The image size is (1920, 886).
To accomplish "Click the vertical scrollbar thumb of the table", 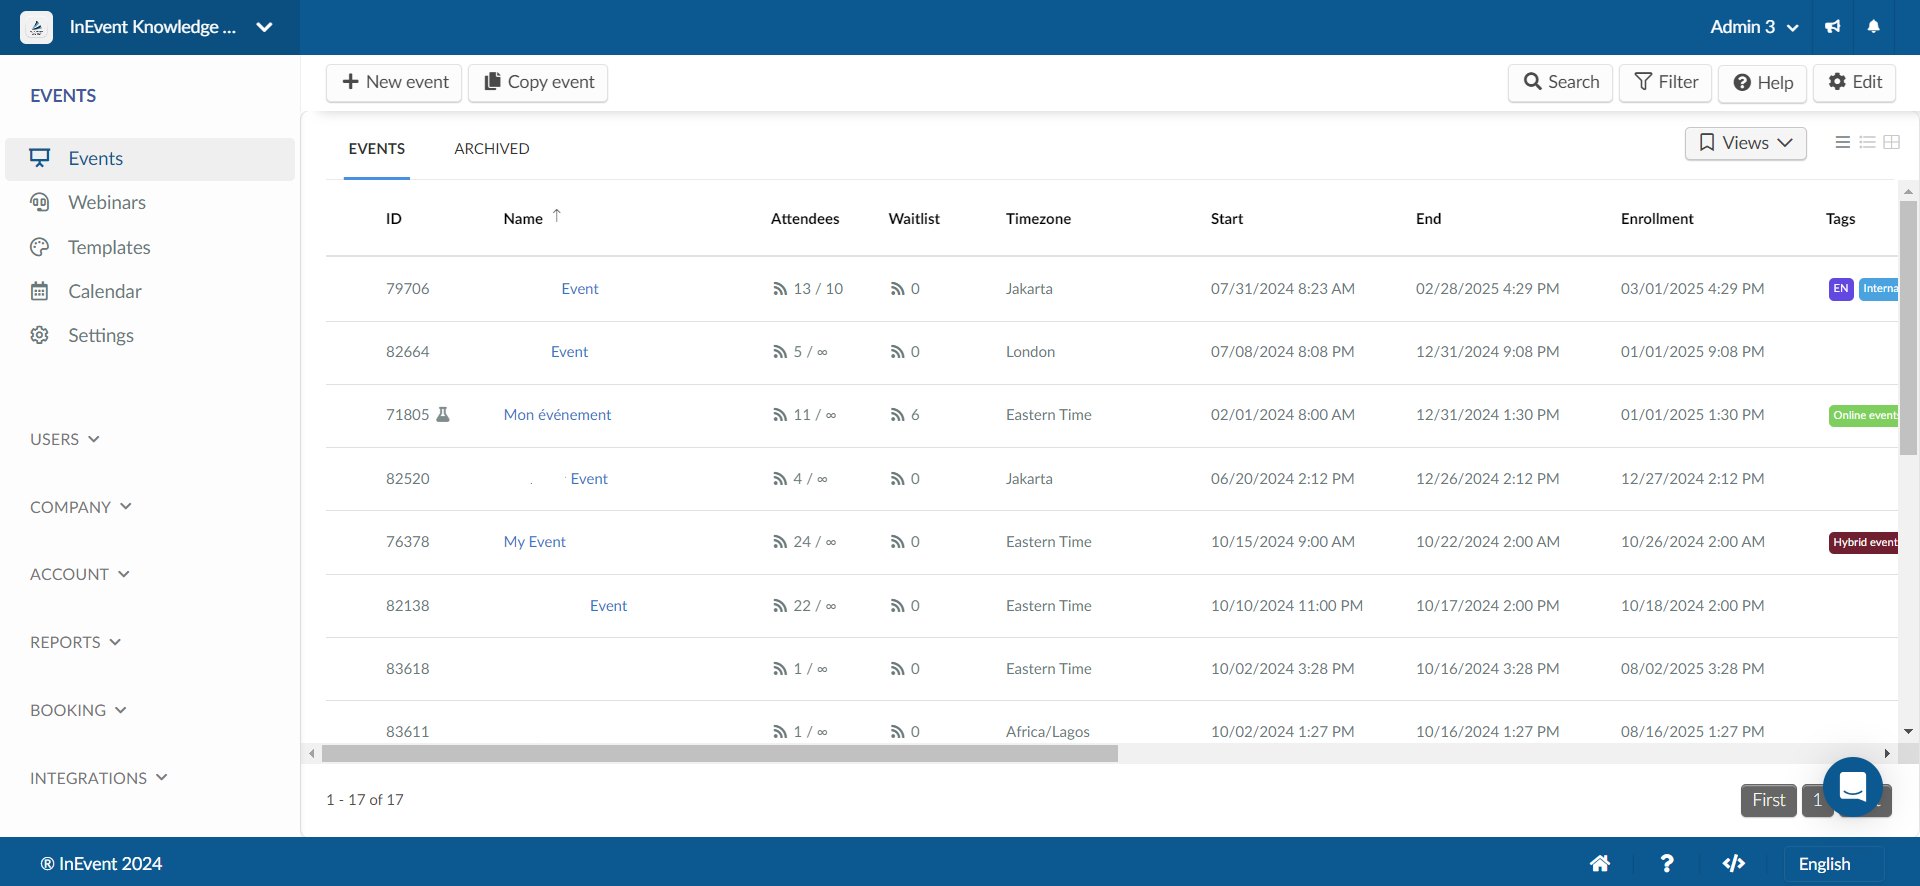I will click(1908, 328).
